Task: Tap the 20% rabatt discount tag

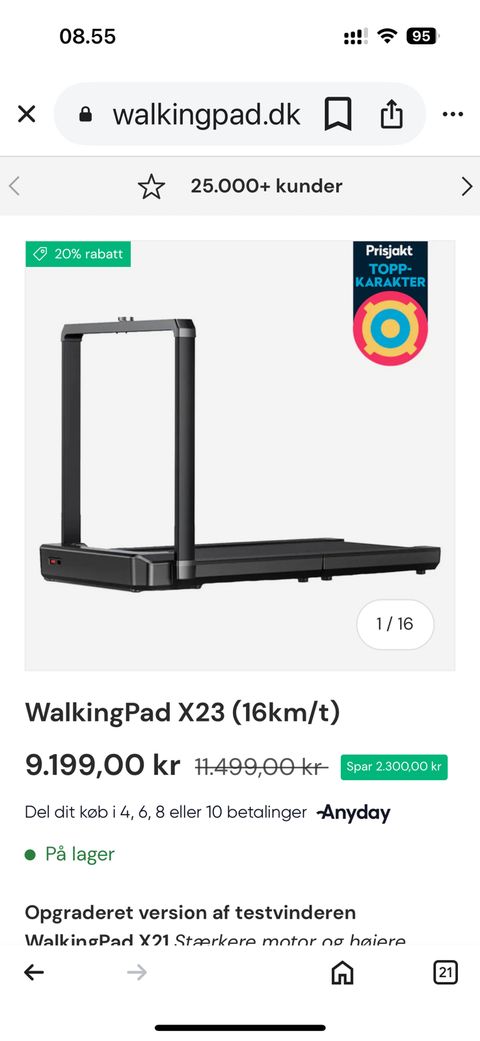Action: [78, 254]
